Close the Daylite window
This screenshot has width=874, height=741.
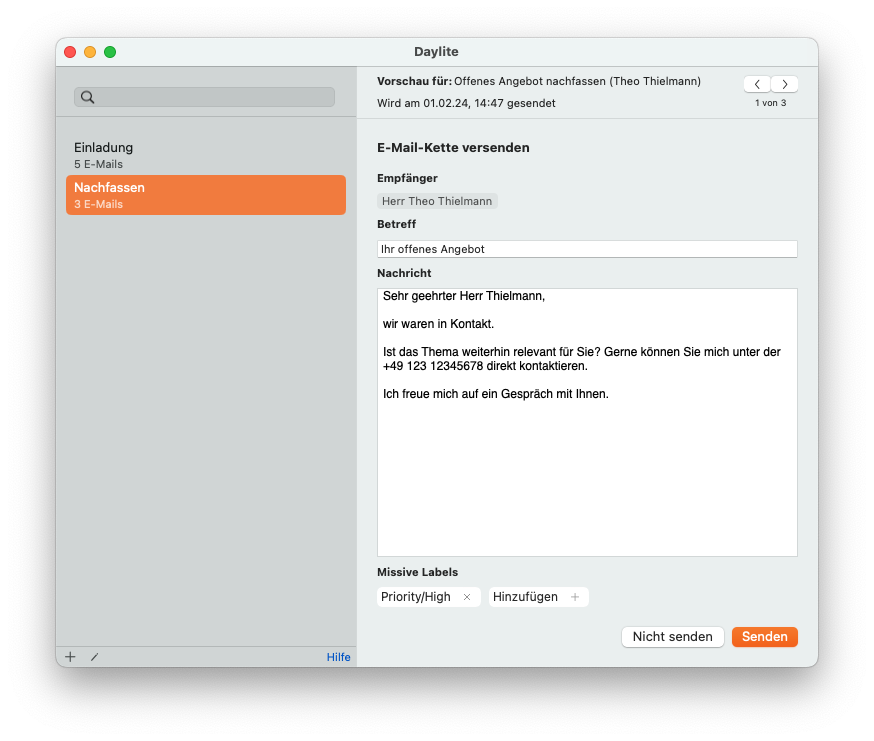(x=70, y=52)
